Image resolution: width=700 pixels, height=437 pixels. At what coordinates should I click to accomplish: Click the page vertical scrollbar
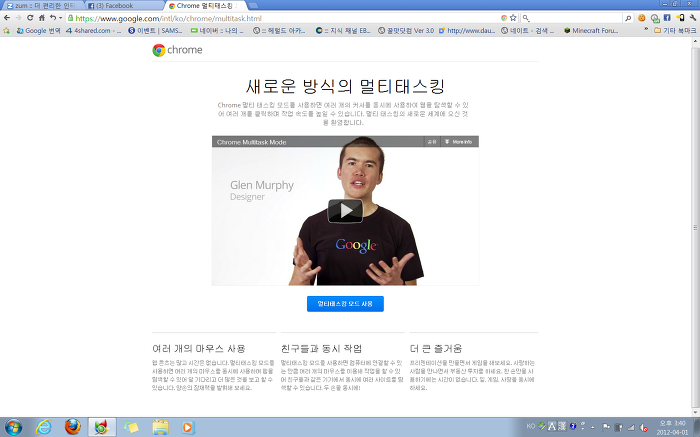pyautogui.click(x=695, y=227)
